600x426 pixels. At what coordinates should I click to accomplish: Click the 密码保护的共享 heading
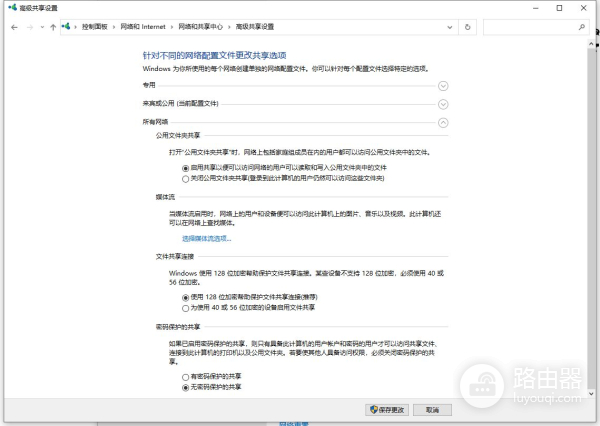(x=178, y=327)
